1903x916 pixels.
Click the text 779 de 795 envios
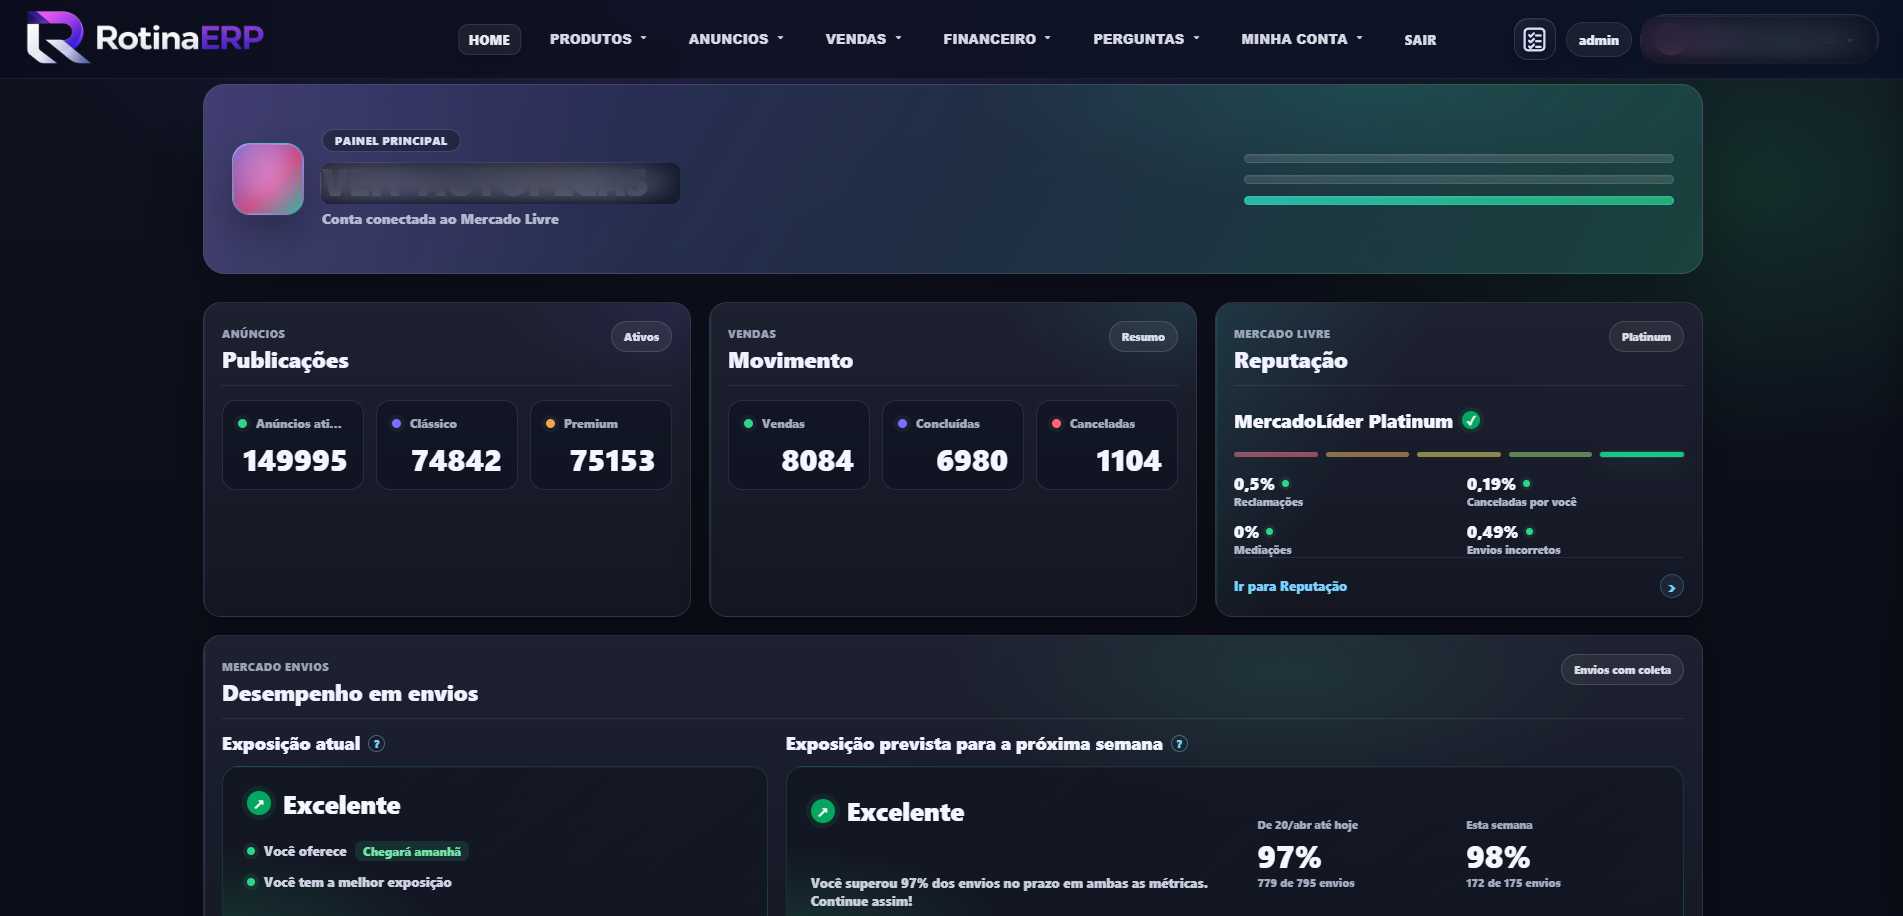(x=1306, y=883)
